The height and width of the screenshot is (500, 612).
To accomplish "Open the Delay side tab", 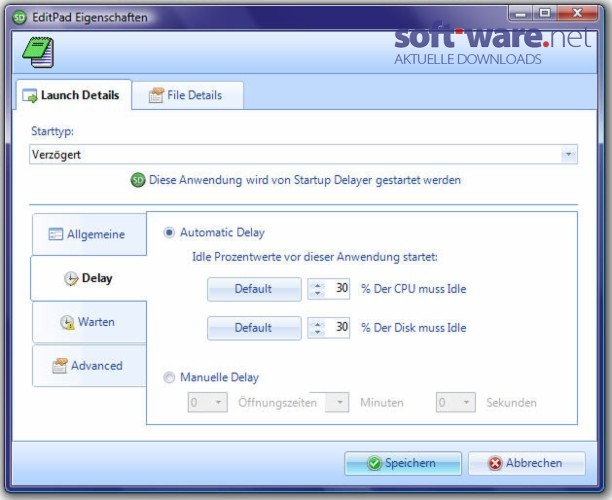I will coord(89,278).
